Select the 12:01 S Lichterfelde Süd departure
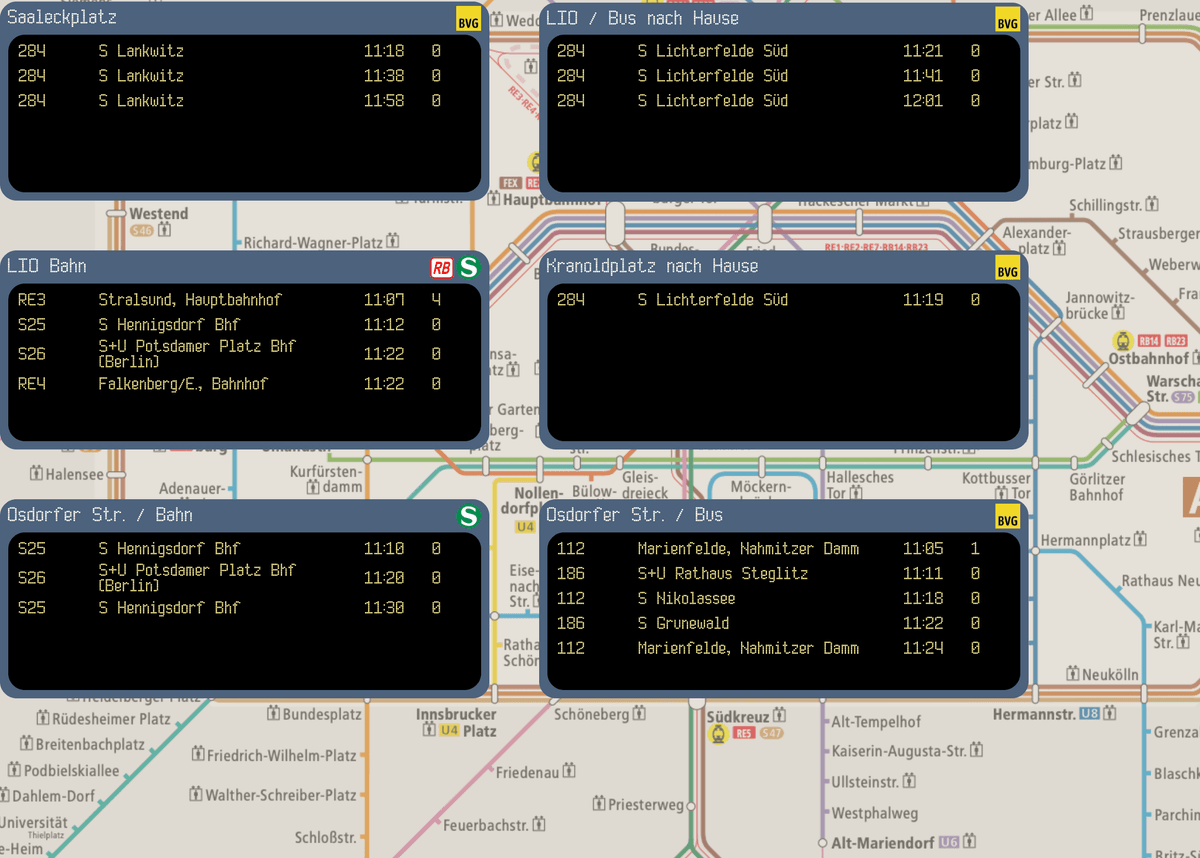The height and width of the screenshot is (858, 1200). (x=783, y=101)
